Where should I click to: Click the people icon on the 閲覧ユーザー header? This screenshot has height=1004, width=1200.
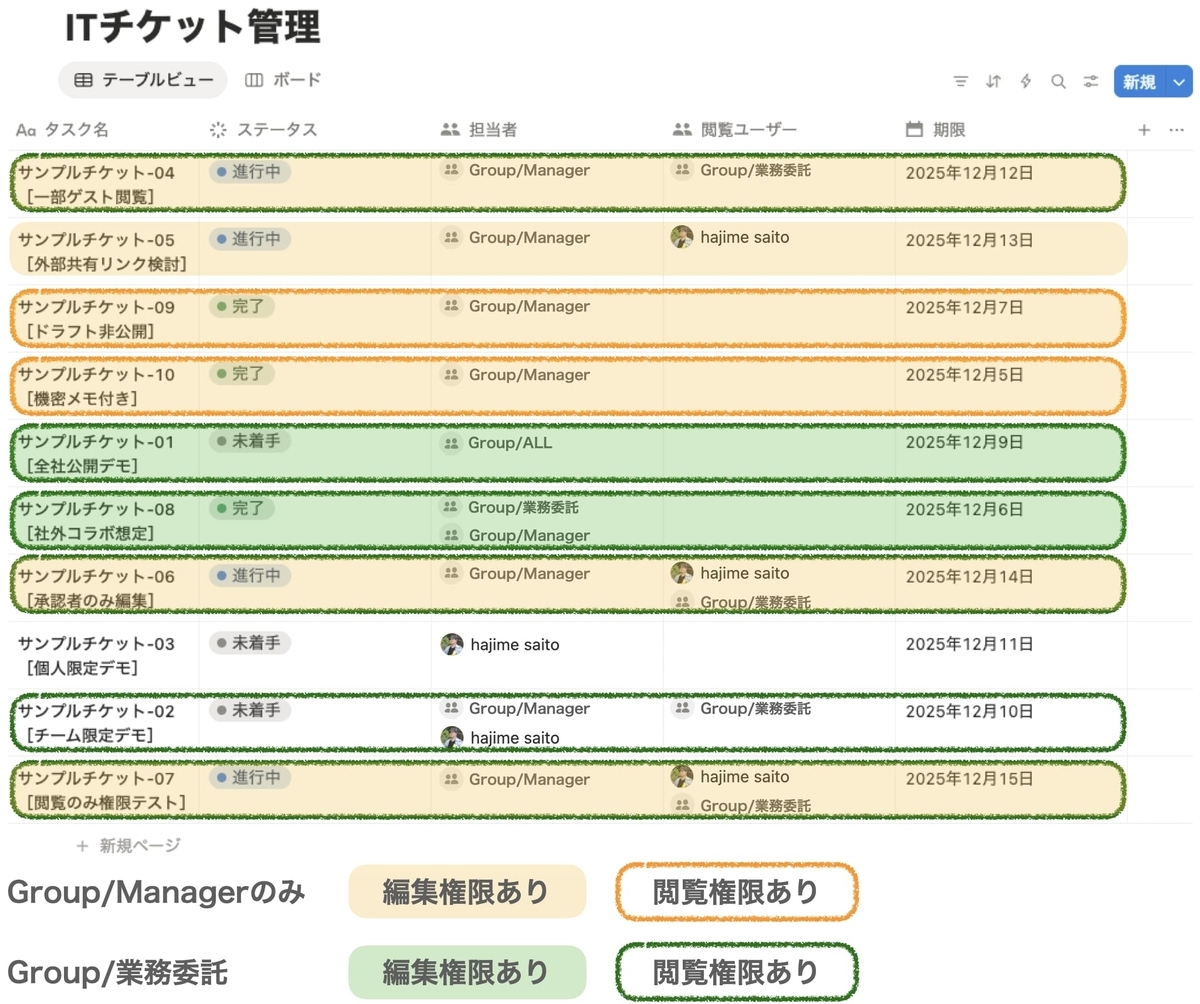click(681, 128)
